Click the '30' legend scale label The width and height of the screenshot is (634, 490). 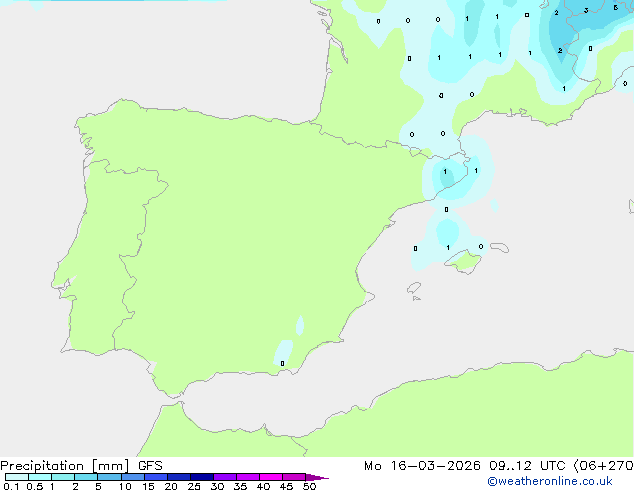point(217,486)
